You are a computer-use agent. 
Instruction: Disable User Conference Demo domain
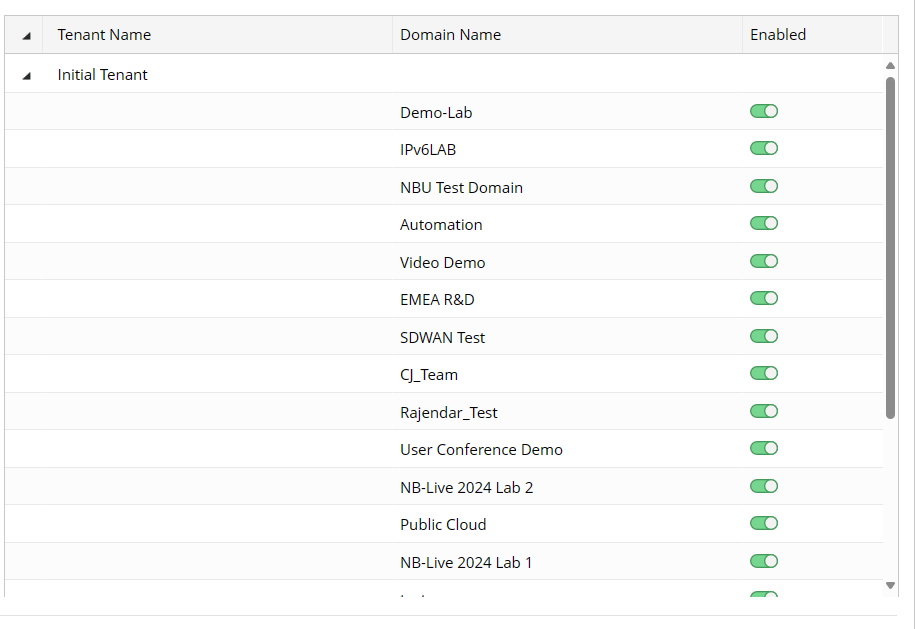pos(764,449)
